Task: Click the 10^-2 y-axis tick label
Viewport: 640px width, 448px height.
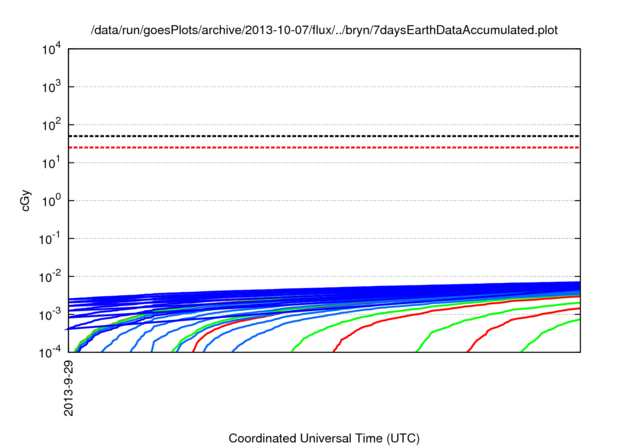Action: pos(48,277)
